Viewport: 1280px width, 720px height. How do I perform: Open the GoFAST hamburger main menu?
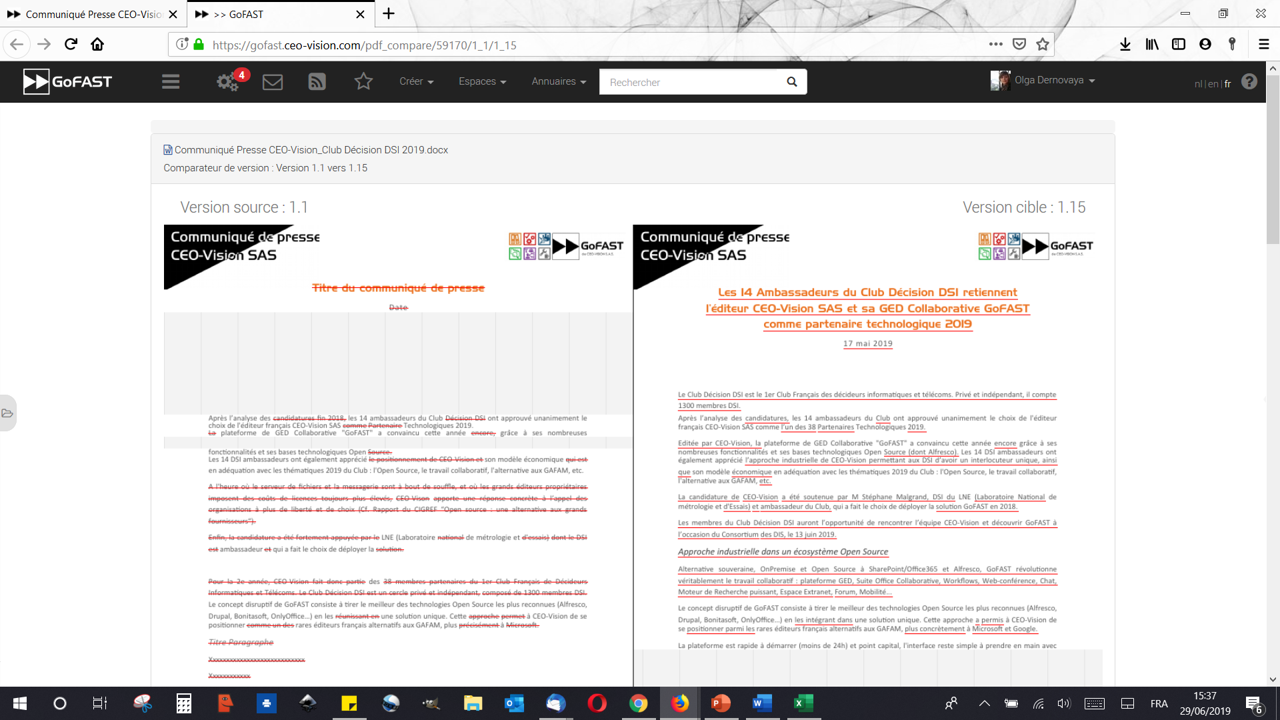coord(171,82)
